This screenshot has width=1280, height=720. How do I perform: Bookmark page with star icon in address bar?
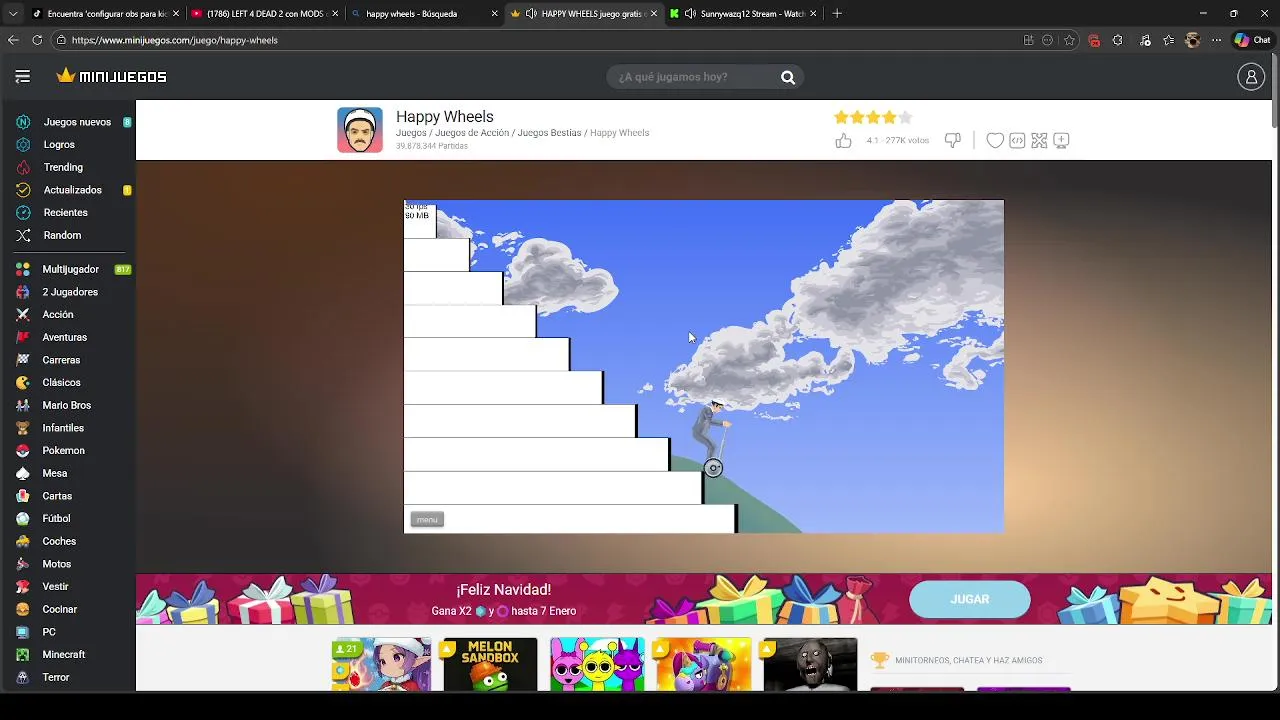click(1069, 40)
